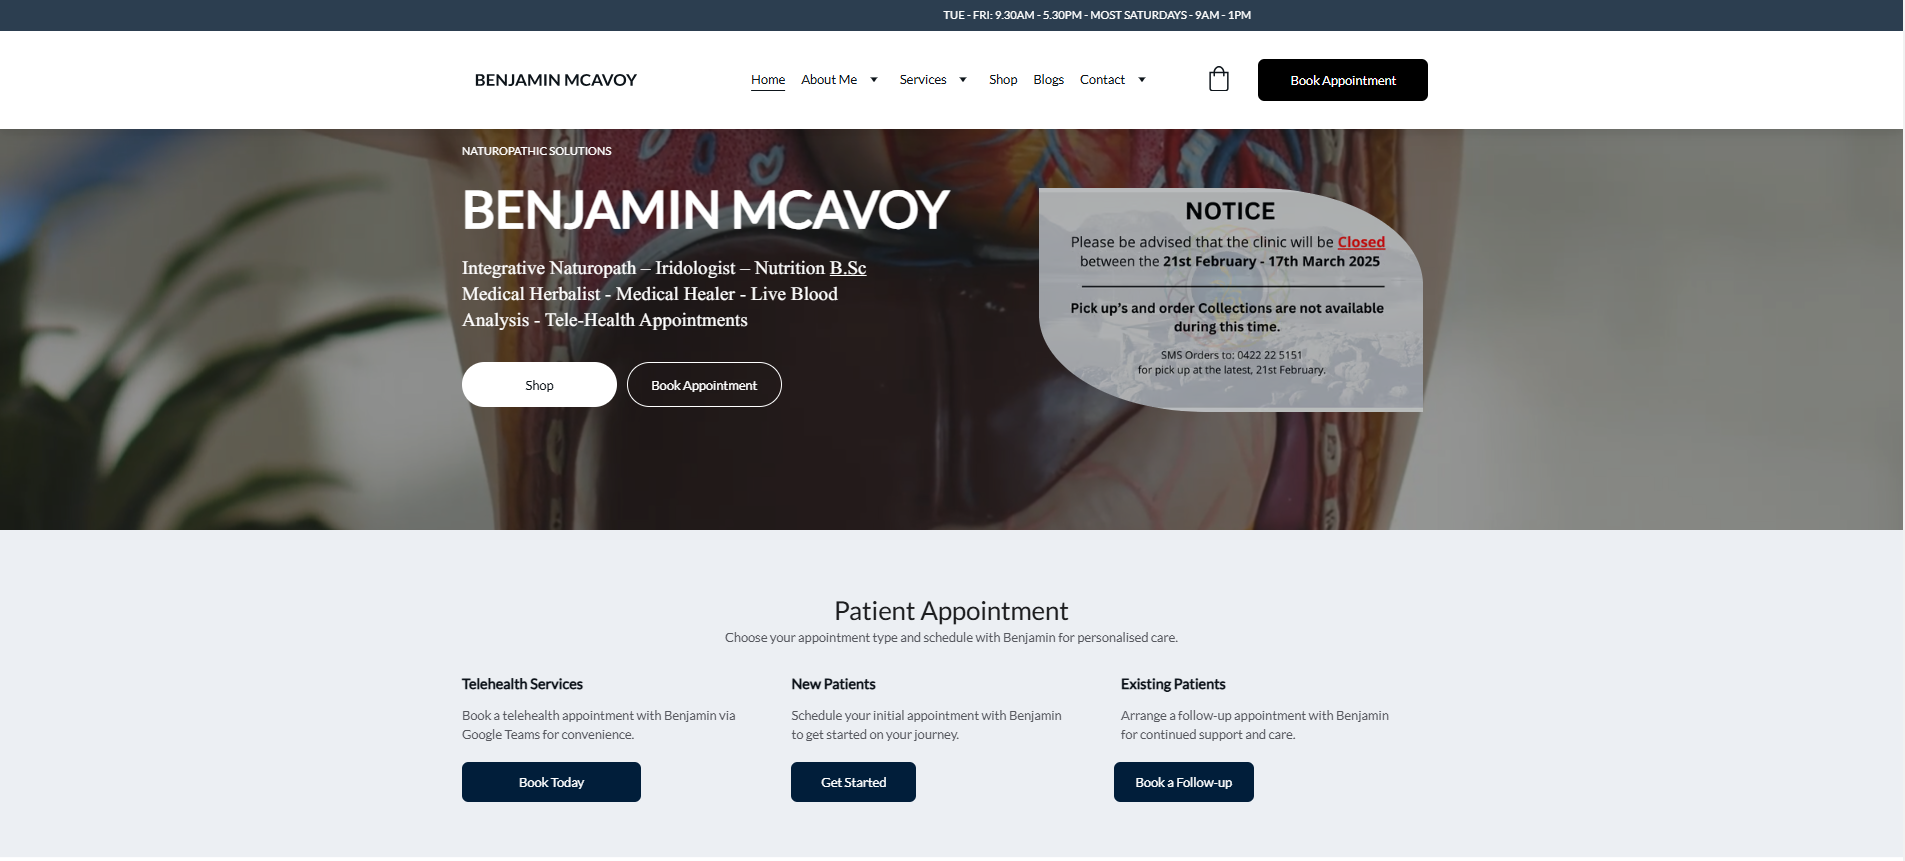Click the NATUROPATHIC SOLUTIONS label
The width and height of the screenshot is (1905, 861).
(536, 151)
